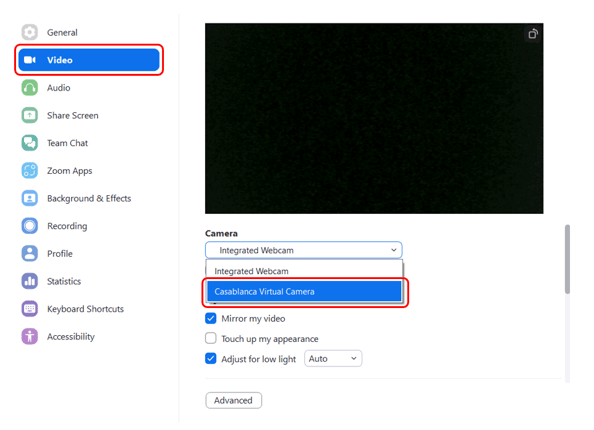
Task: Collapse the Camera dropdown showing Integrated Webcam
Action: coord(303,250)
